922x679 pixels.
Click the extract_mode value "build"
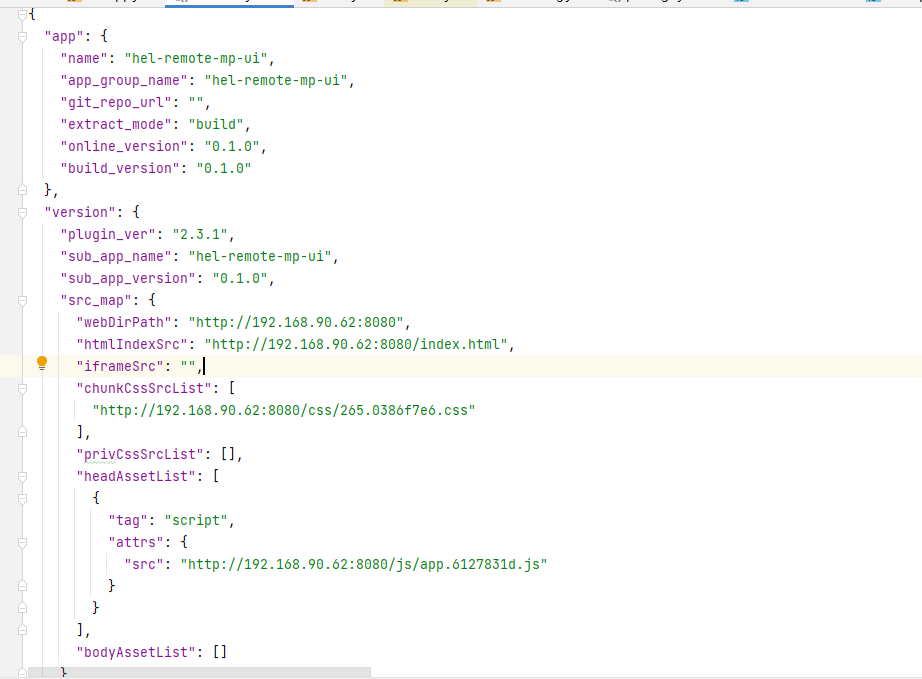(220, 124)
